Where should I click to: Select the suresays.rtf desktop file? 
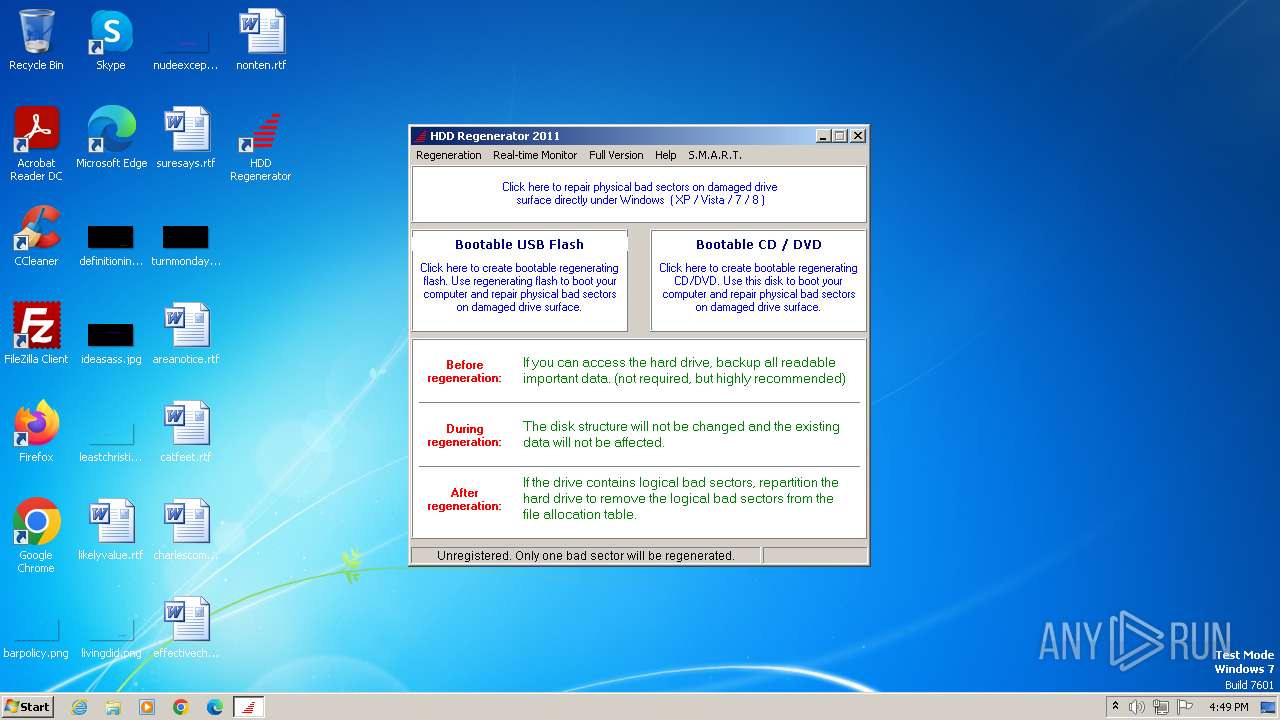click(186, 138)
